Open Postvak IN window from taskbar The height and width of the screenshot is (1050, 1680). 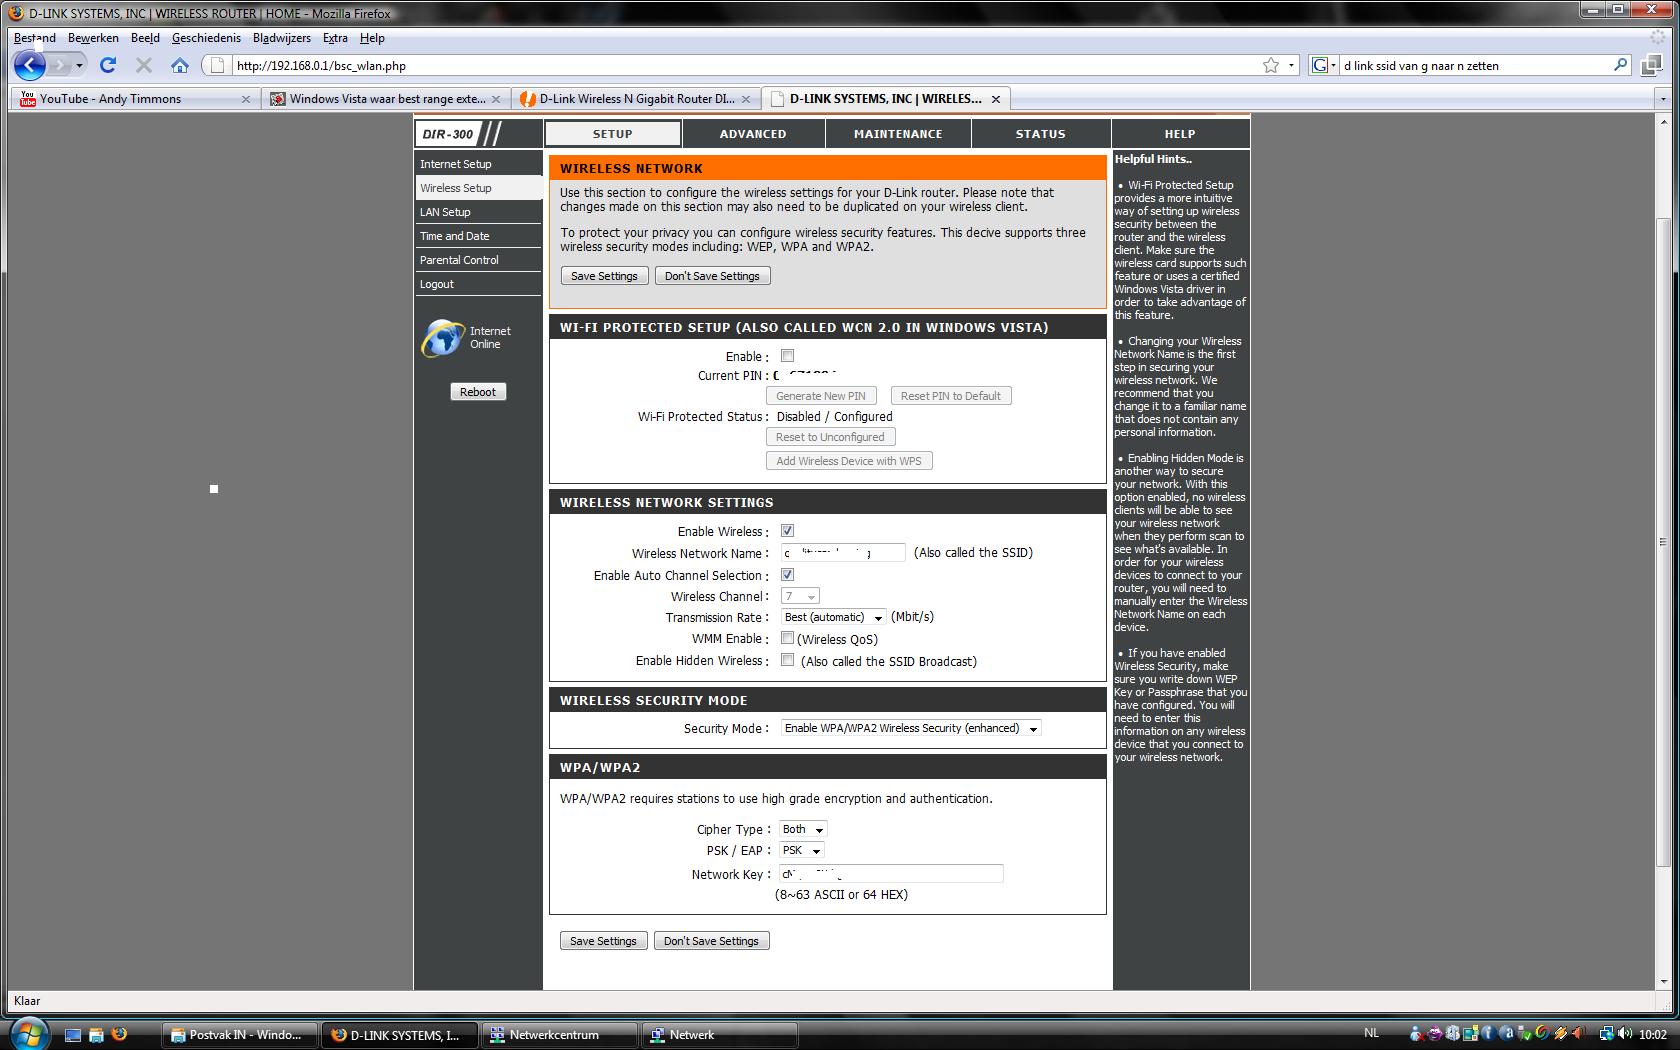click(x=240, y=1035)
